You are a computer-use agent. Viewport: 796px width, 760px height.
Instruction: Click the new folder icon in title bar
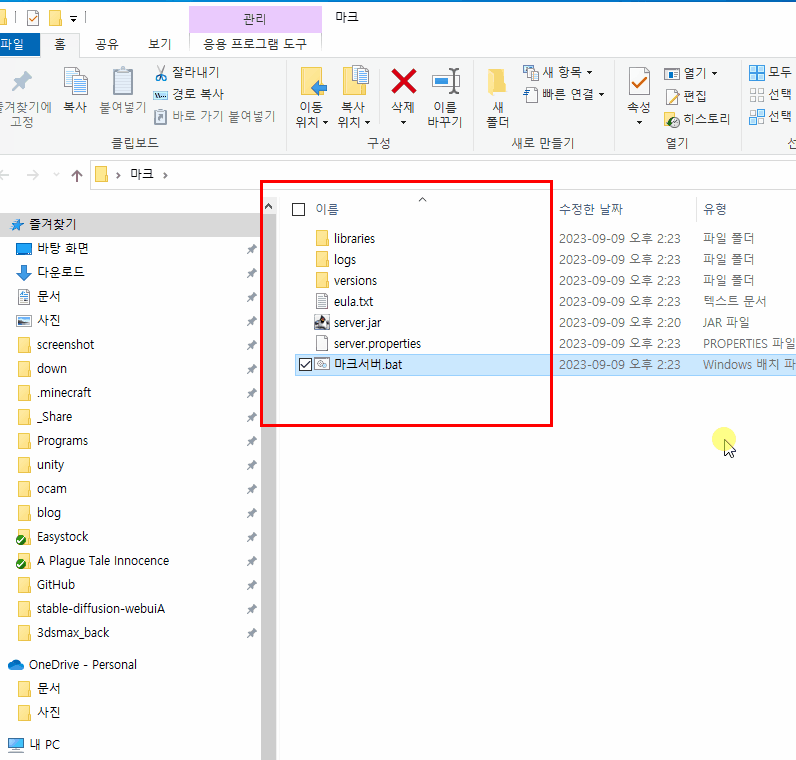click(55, 19)
